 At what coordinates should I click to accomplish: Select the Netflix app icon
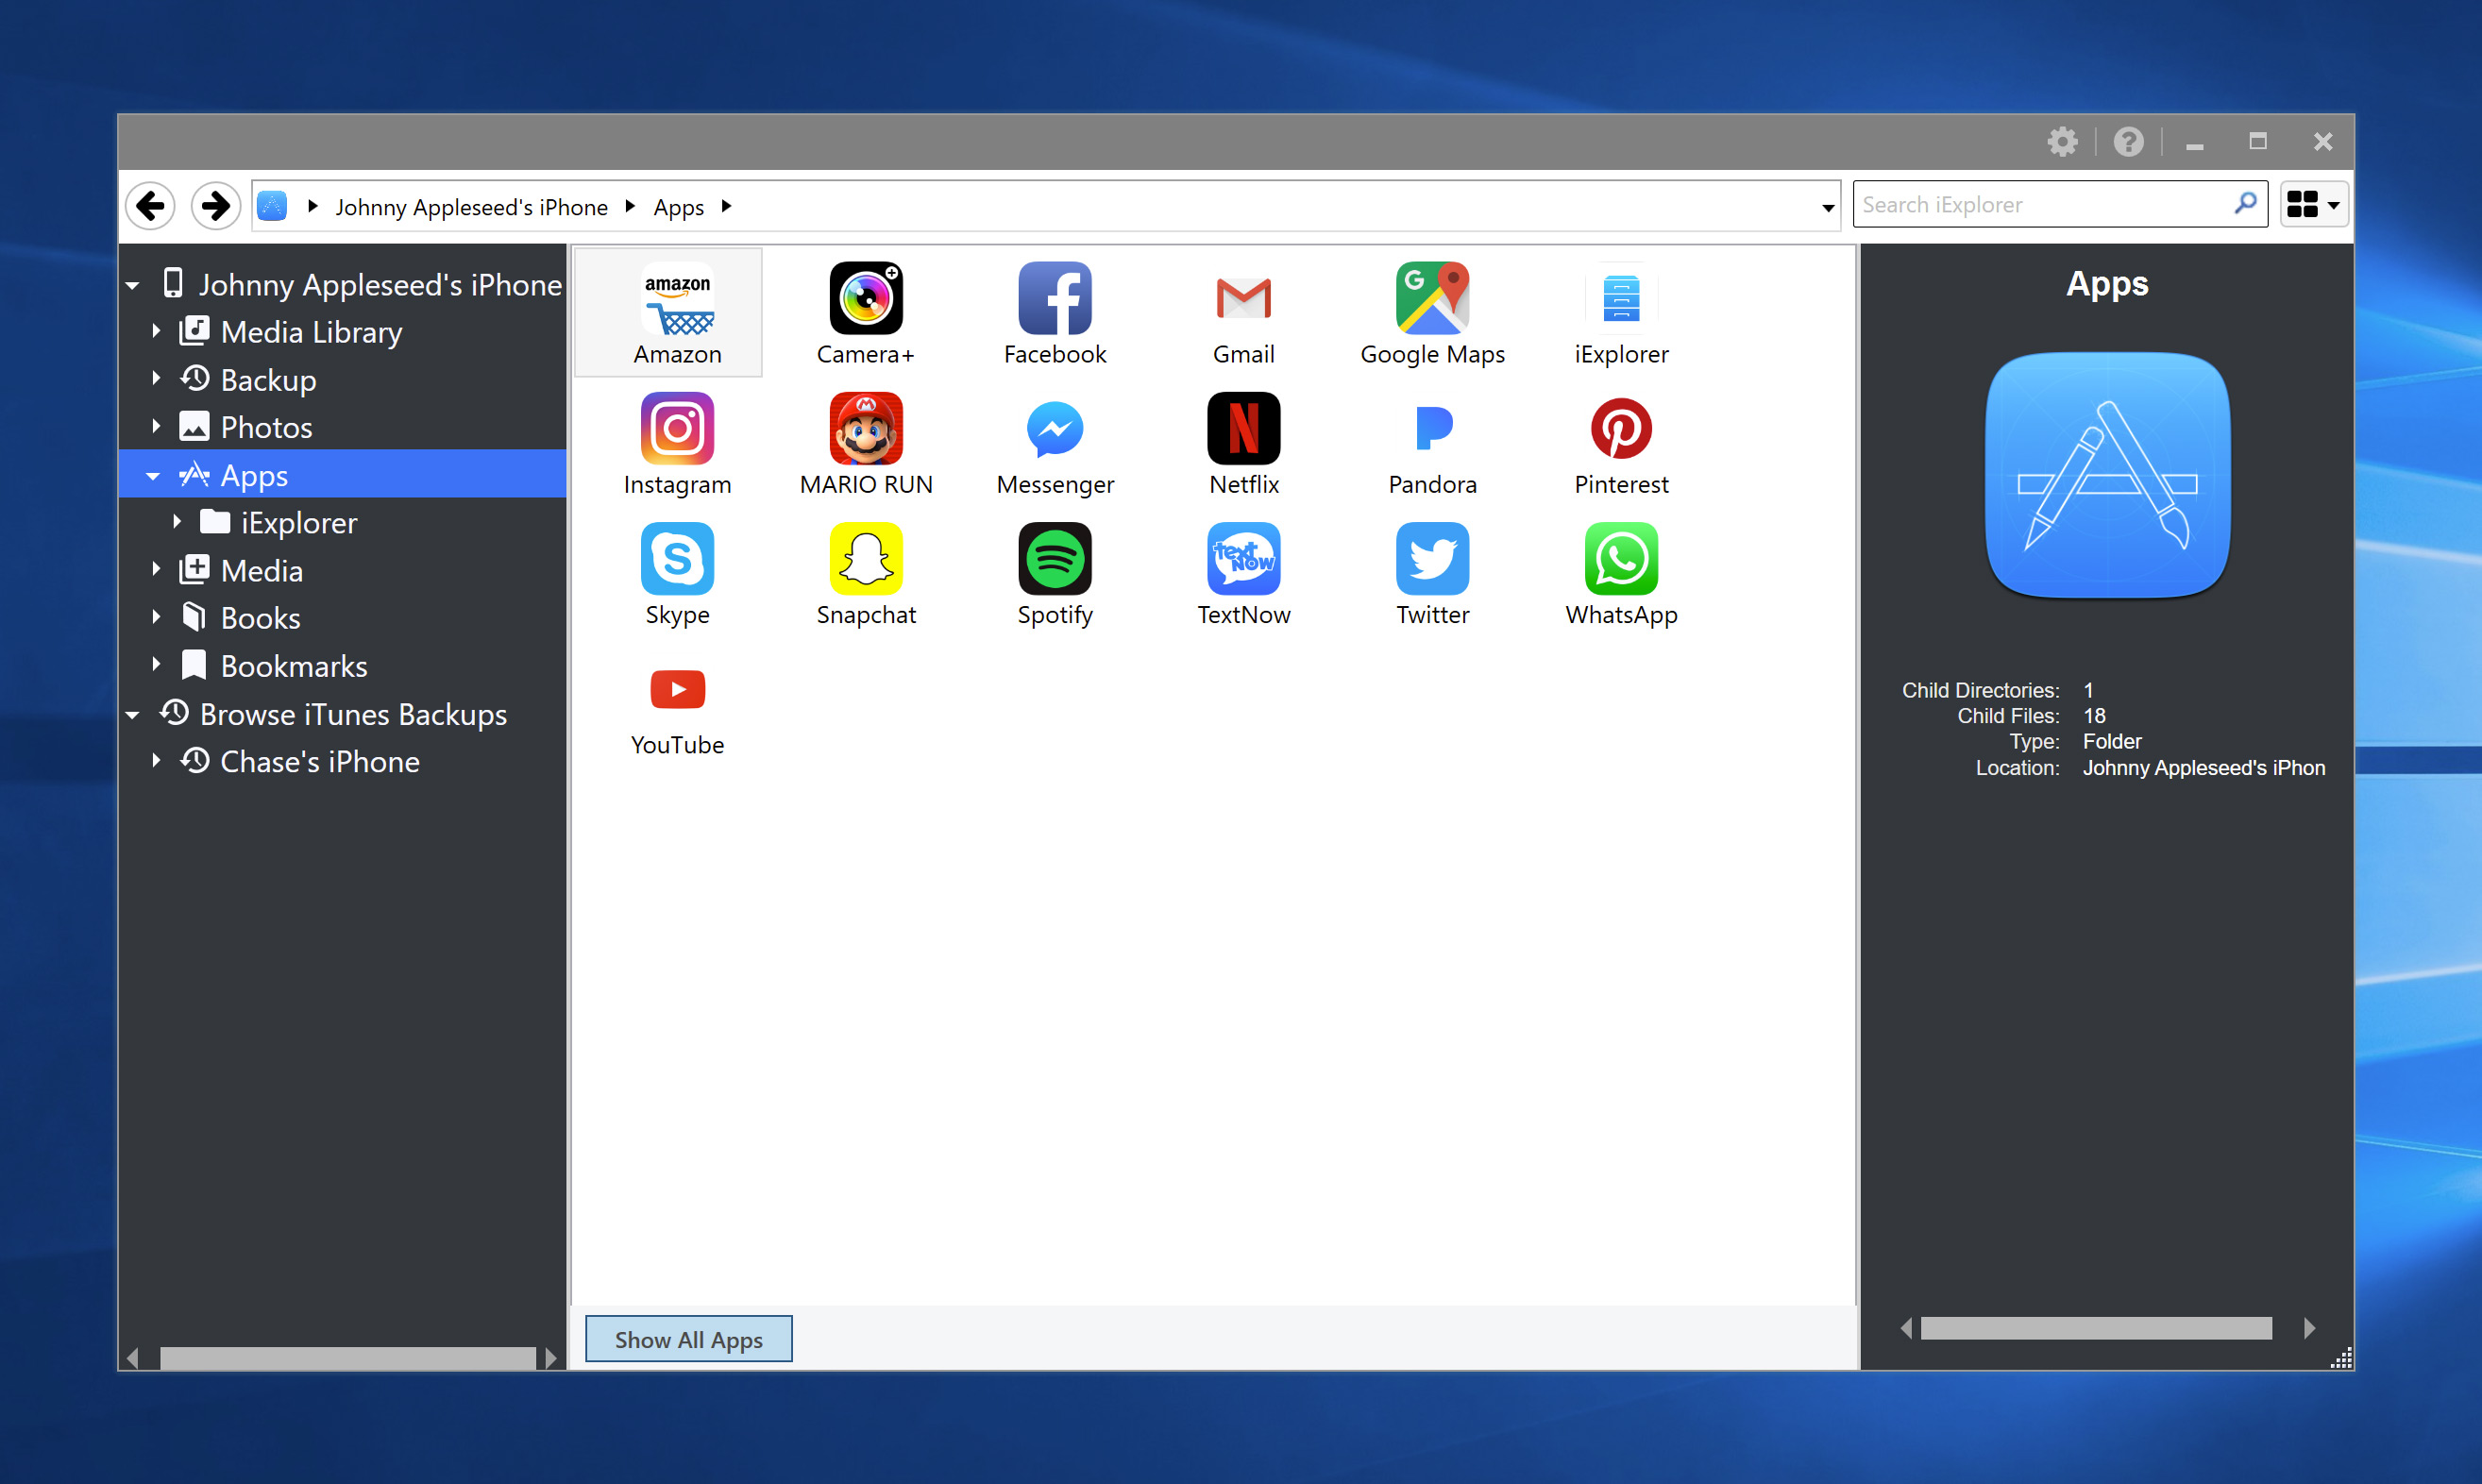coord(1244,429)
